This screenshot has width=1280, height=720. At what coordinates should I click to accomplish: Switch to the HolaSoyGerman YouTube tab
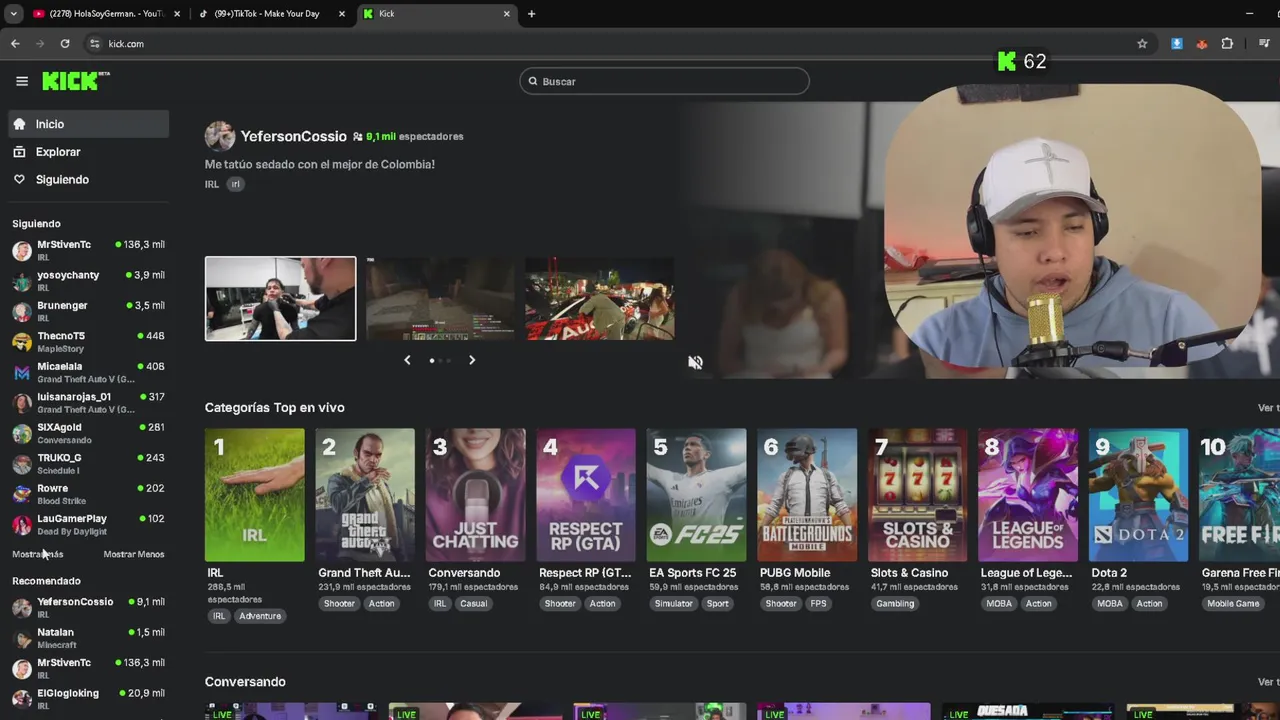(x=104, y=14)
